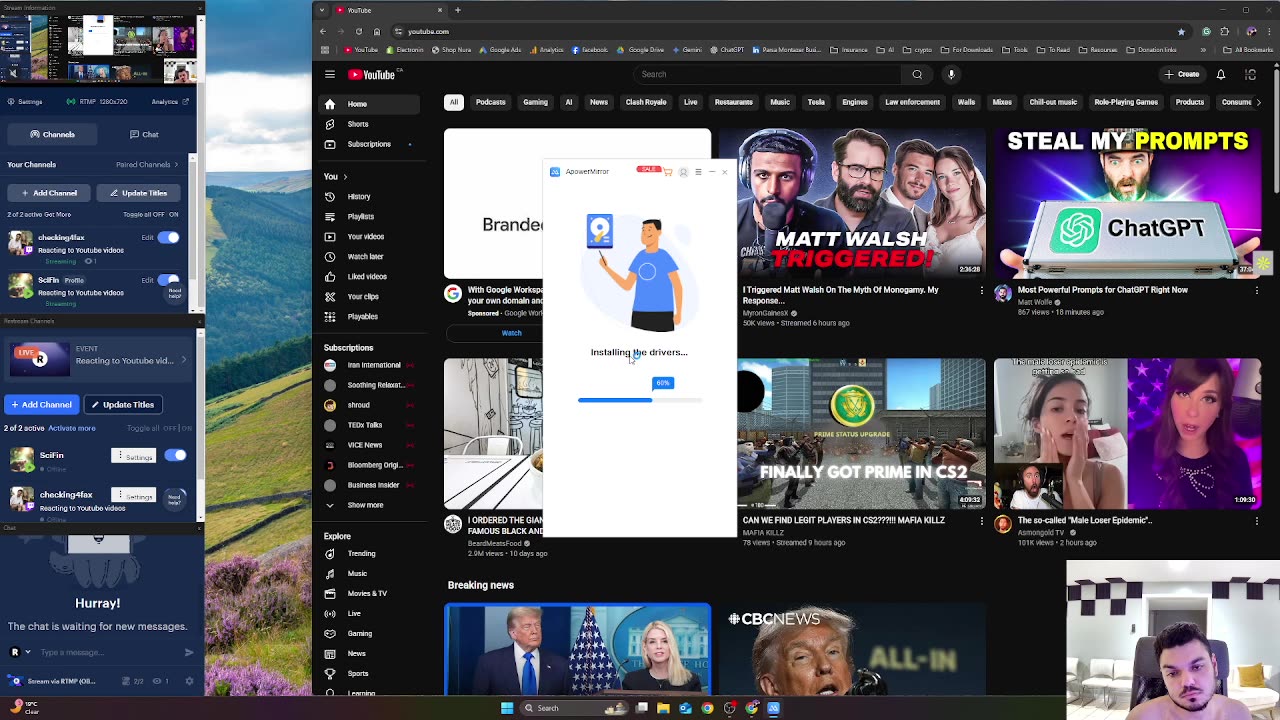
Task: Click the ApowerMirror driver install progress bar
Action: (640, 400)
